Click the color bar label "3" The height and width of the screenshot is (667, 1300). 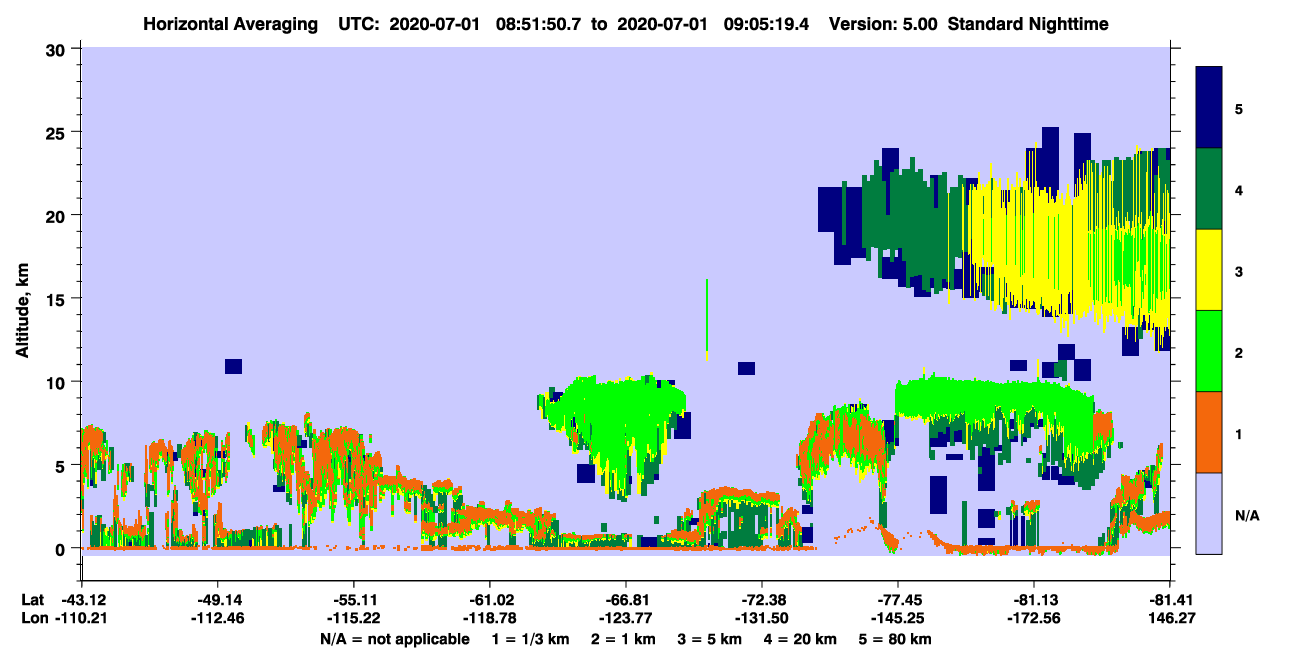[x=1239, y=271]
